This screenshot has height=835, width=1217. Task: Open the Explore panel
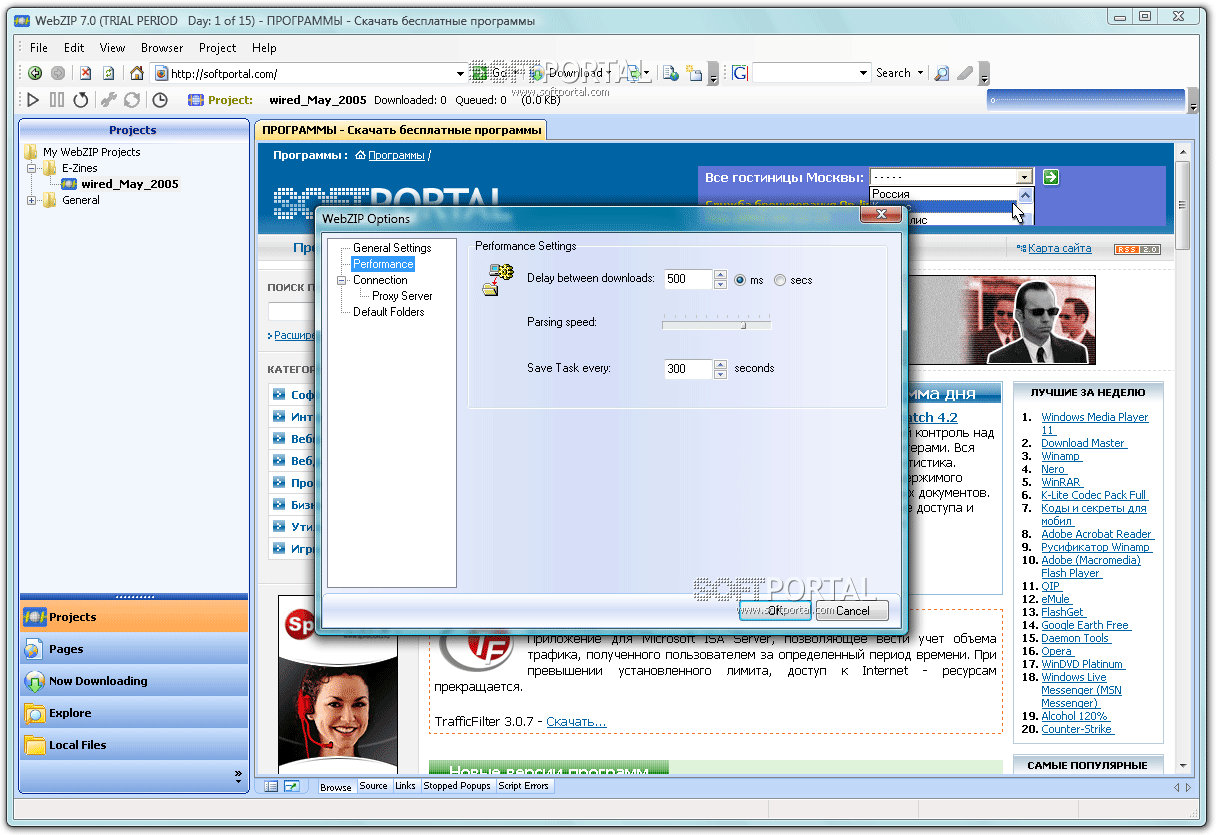pyautogui.click(x=134, y=713)
